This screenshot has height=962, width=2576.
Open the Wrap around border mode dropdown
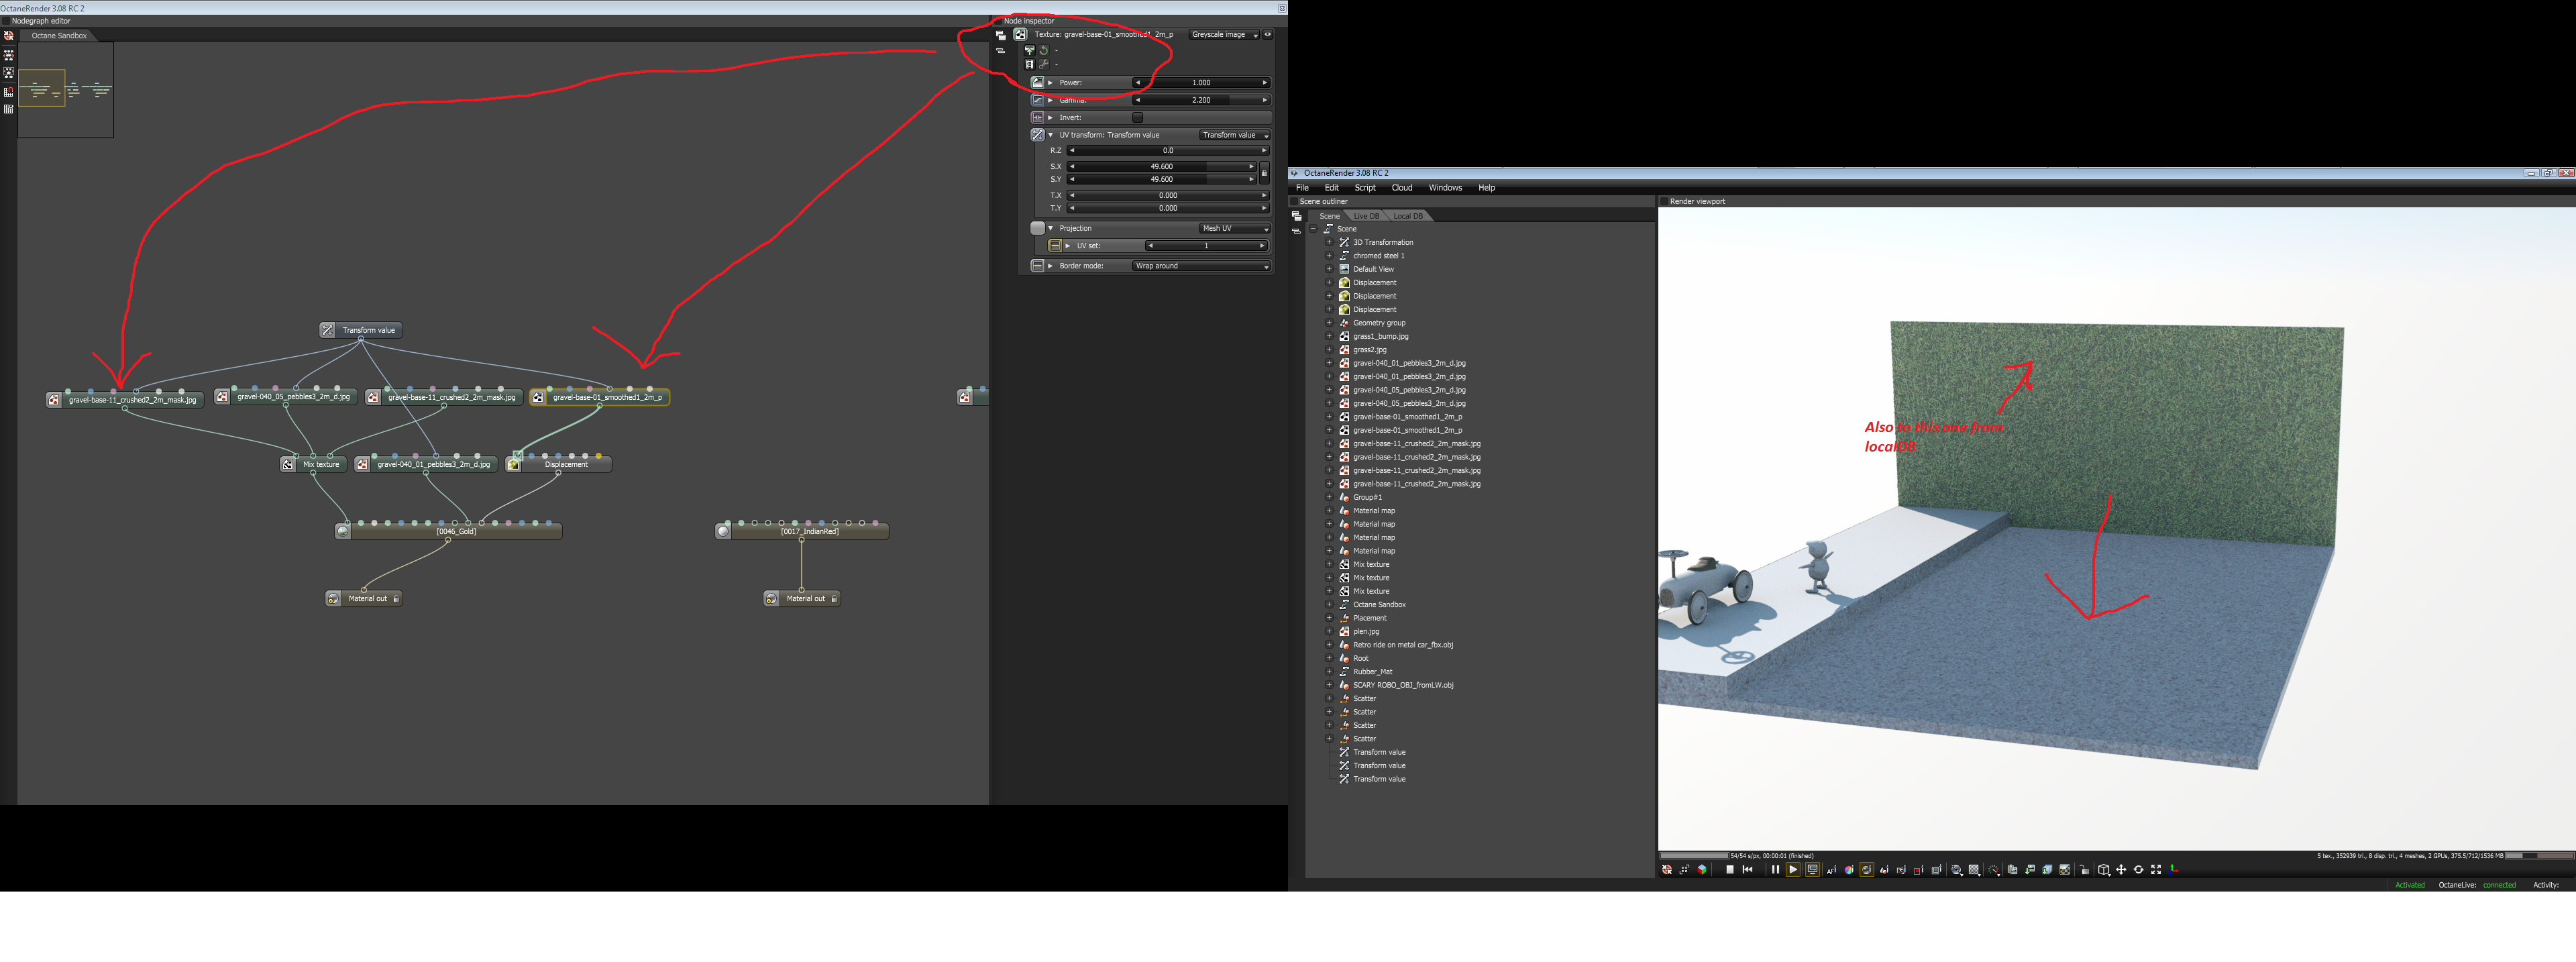[x=1201, y=266]
